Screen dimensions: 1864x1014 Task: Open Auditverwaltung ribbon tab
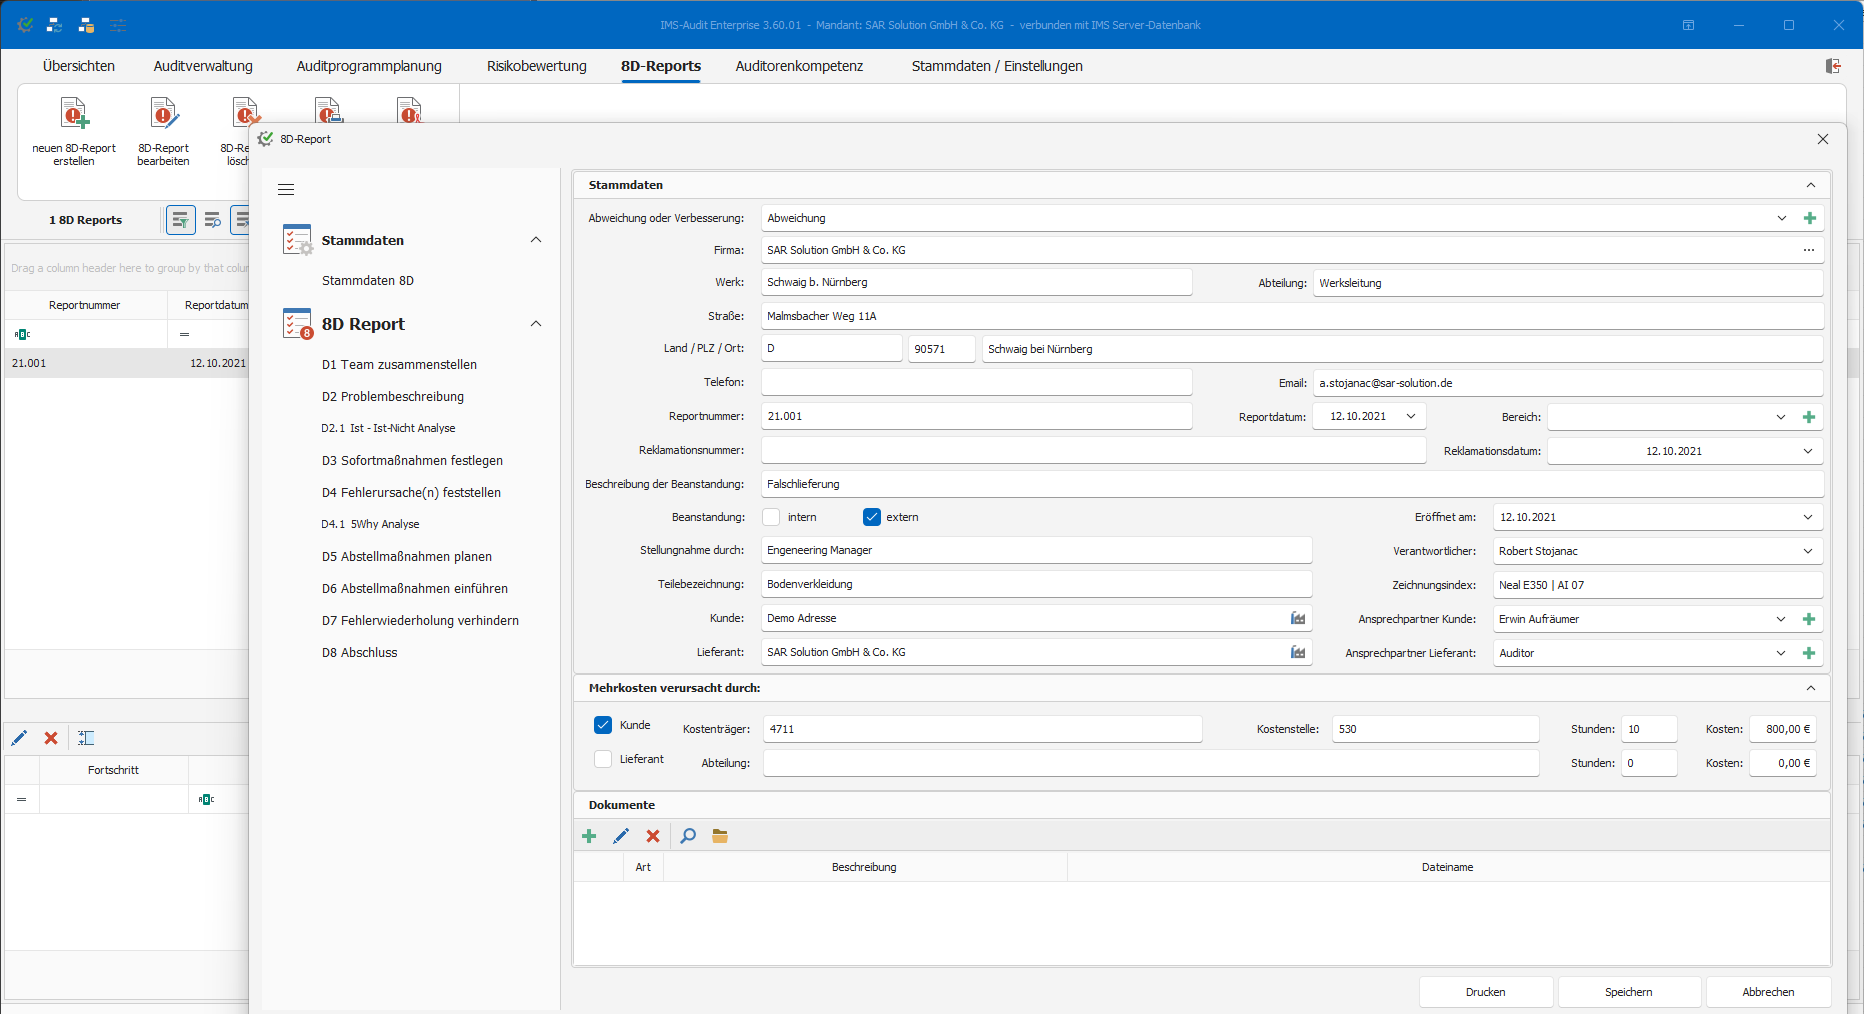(x=203, y=66)
